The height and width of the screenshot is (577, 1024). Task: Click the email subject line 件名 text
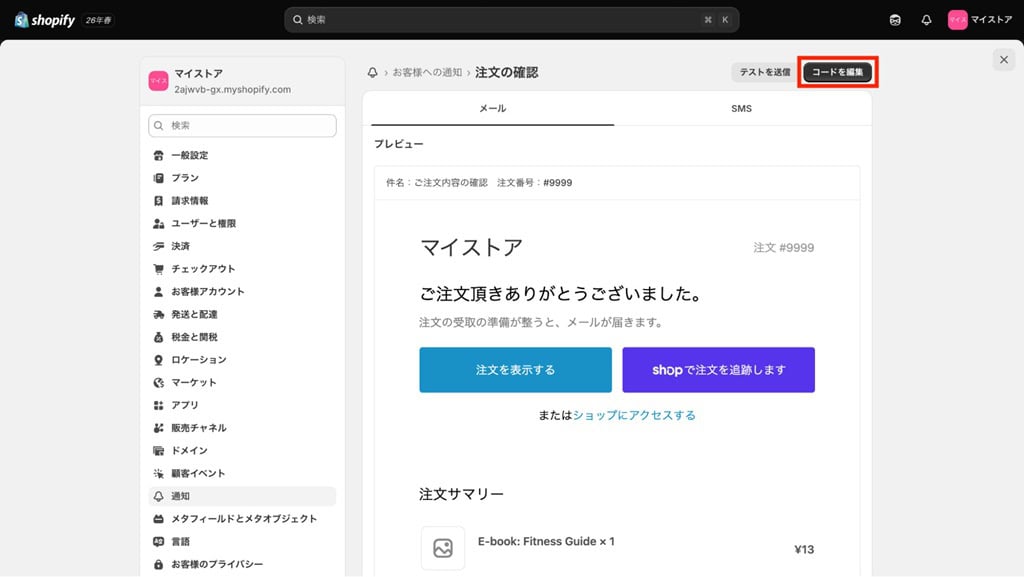479,183
